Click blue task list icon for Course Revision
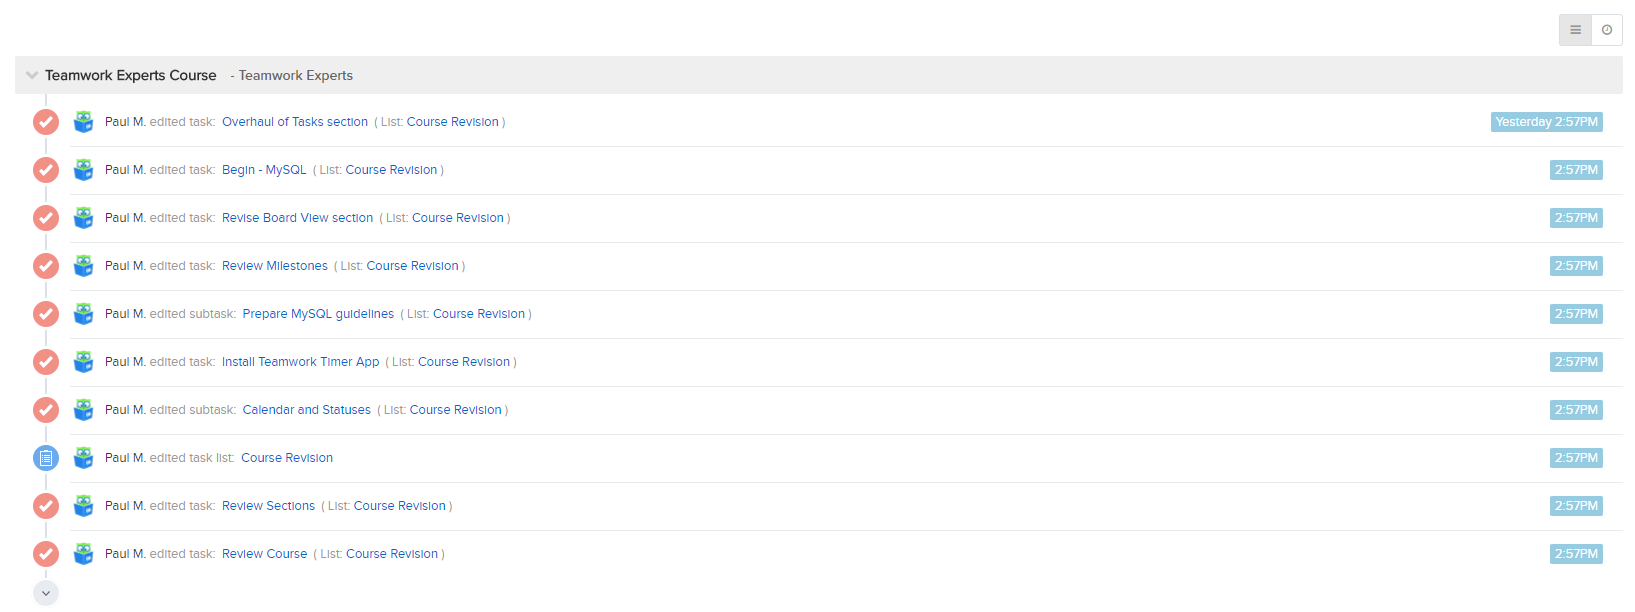Viewport: 1635px width, 612px height. pos(46,458)
